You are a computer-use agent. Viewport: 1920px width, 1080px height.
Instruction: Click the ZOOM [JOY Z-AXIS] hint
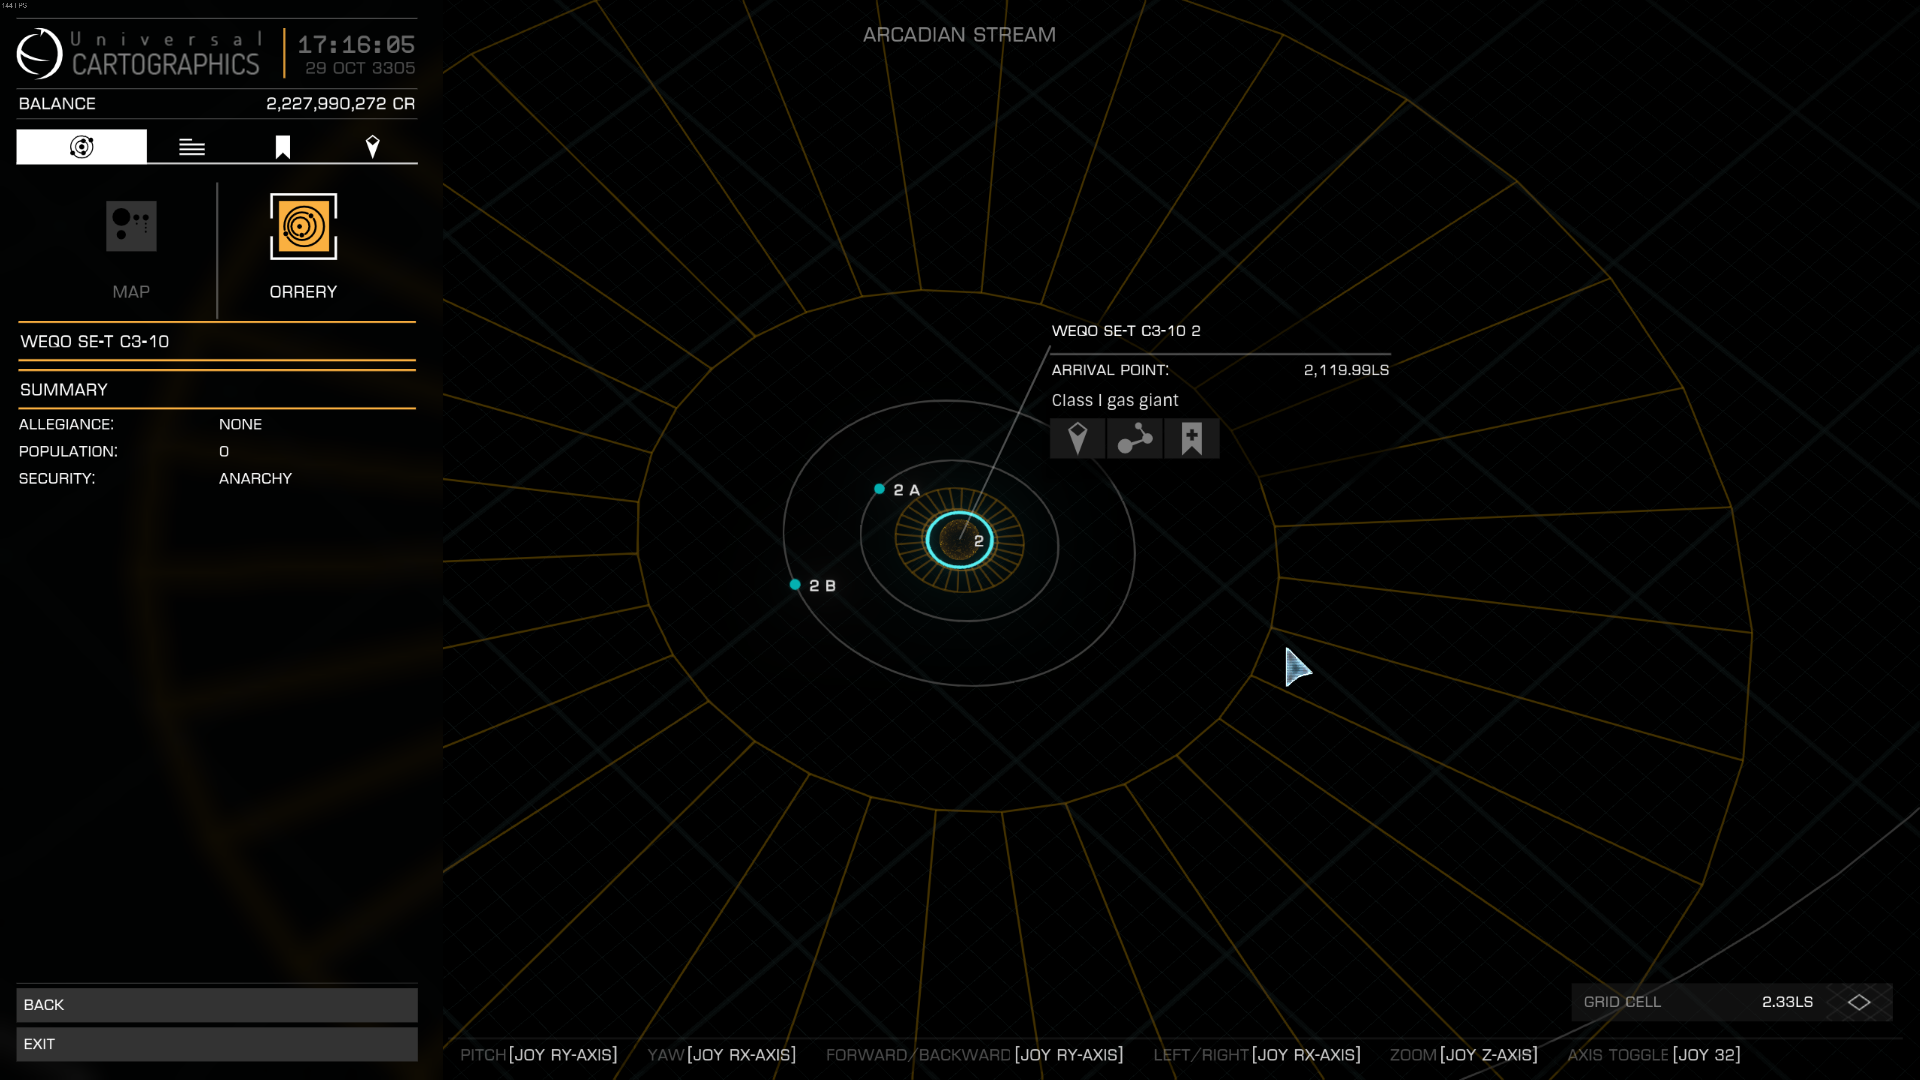point(1464,1055)
